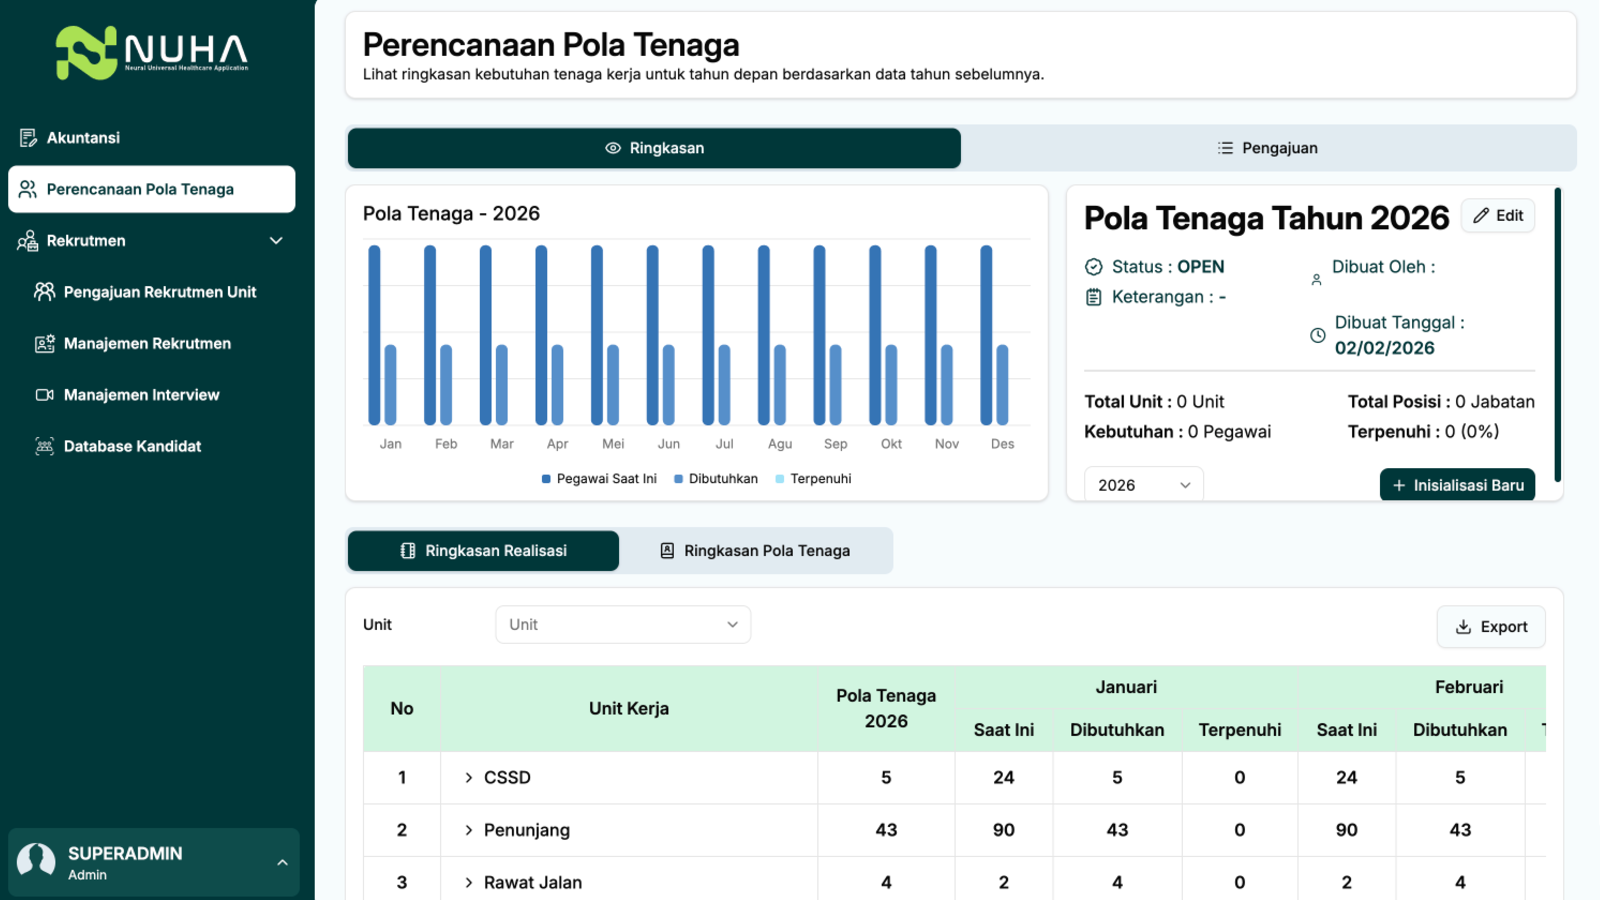Click the Pengajuan Rekrutmen Unit icon
The image size is (1600, 900).
click(45, 292)
